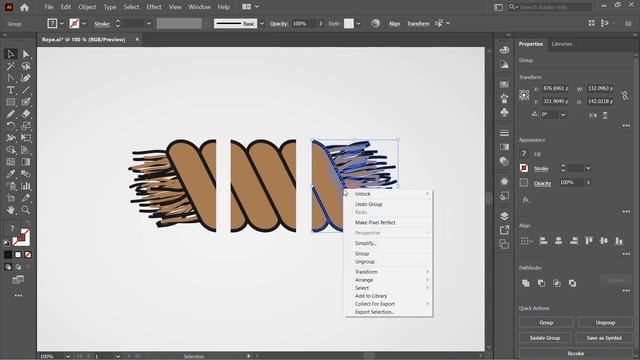Screen dimensions: 640x360
Task: Expand the Opacity slider arrow in control bar
Action: [321, 24]
